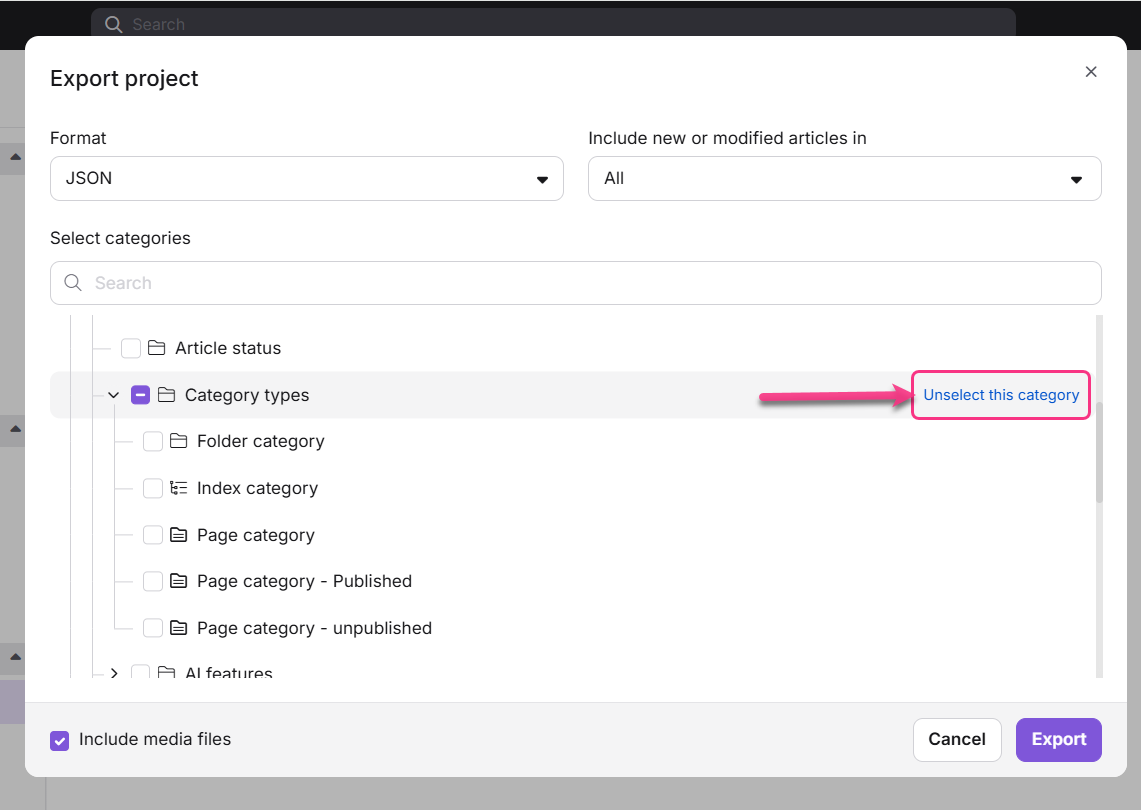
Task: Select the Page category label
Action: pos(255,536)
